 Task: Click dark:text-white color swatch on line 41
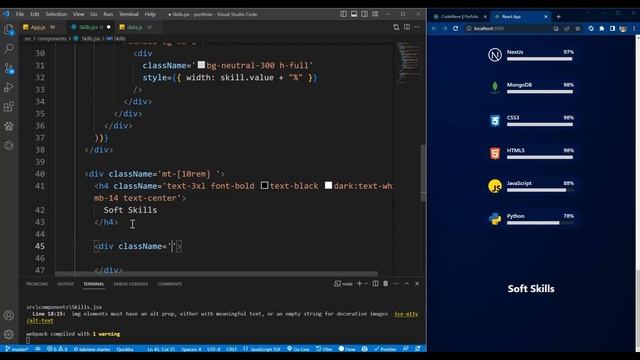(x=328, y=185)
